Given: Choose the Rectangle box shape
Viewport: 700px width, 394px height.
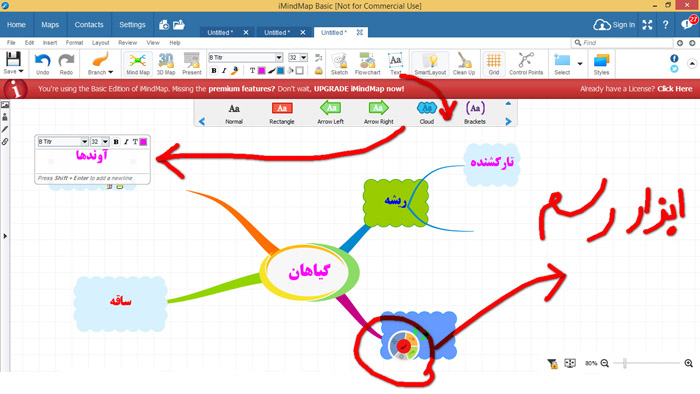Looking at the screenshot, I should pos(282,113).
